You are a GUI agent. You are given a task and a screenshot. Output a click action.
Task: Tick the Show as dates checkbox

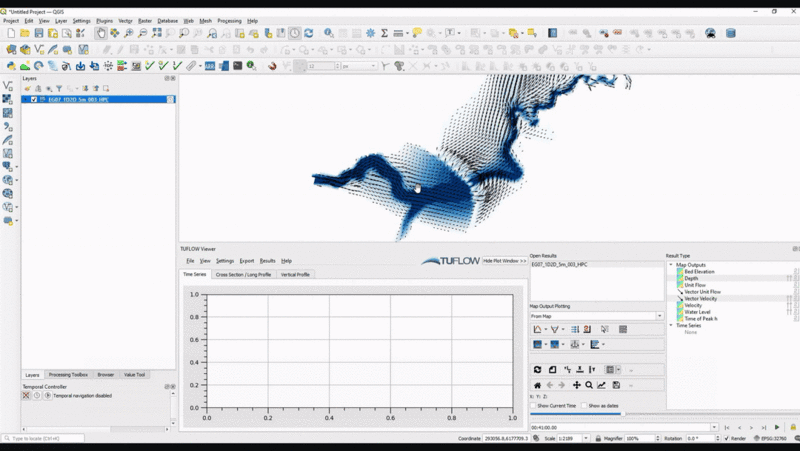coord(583,406)
